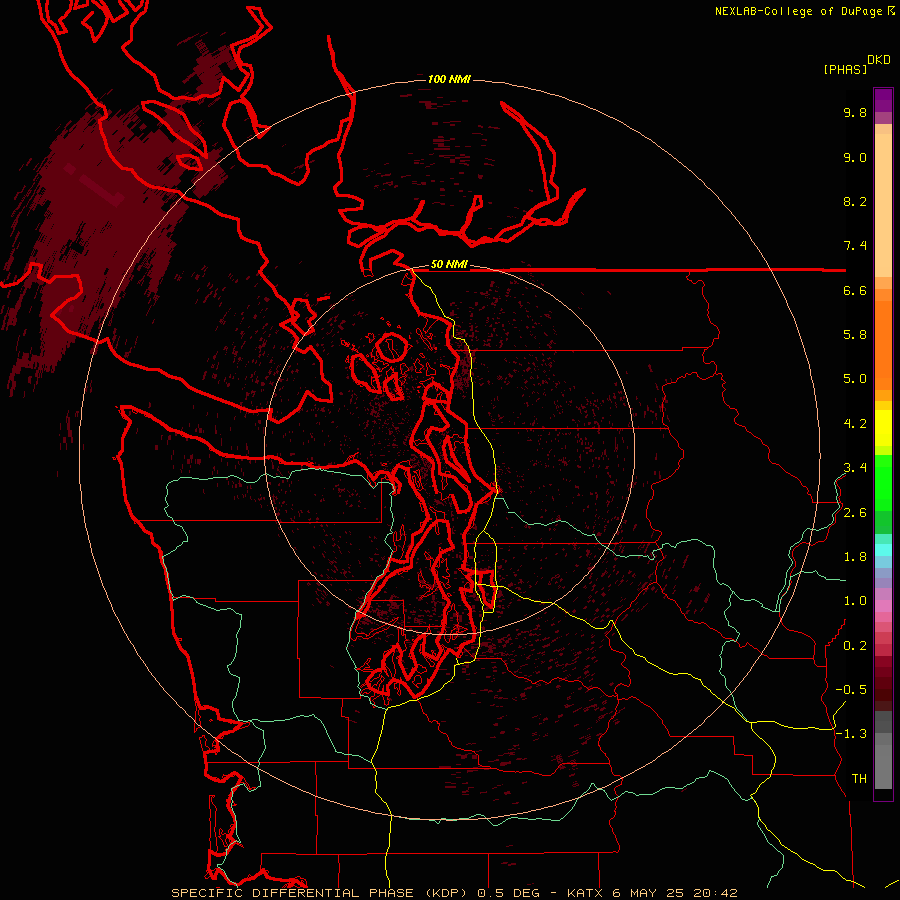Click the [PHAS] legend header

(x=845, y=69)
